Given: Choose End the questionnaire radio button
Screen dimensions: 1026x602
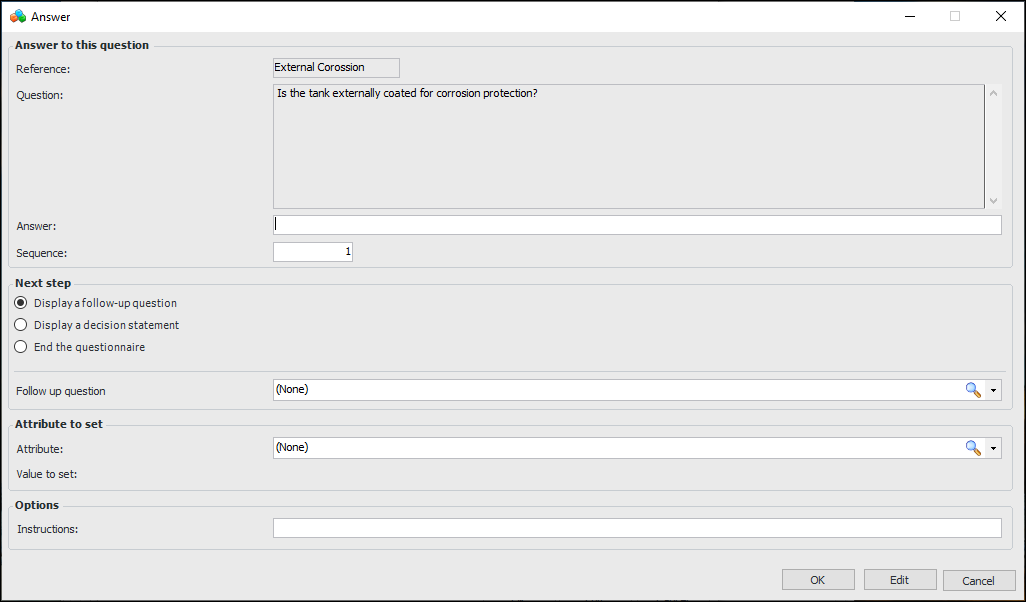Looking at the screenshot, I should 21,347.
